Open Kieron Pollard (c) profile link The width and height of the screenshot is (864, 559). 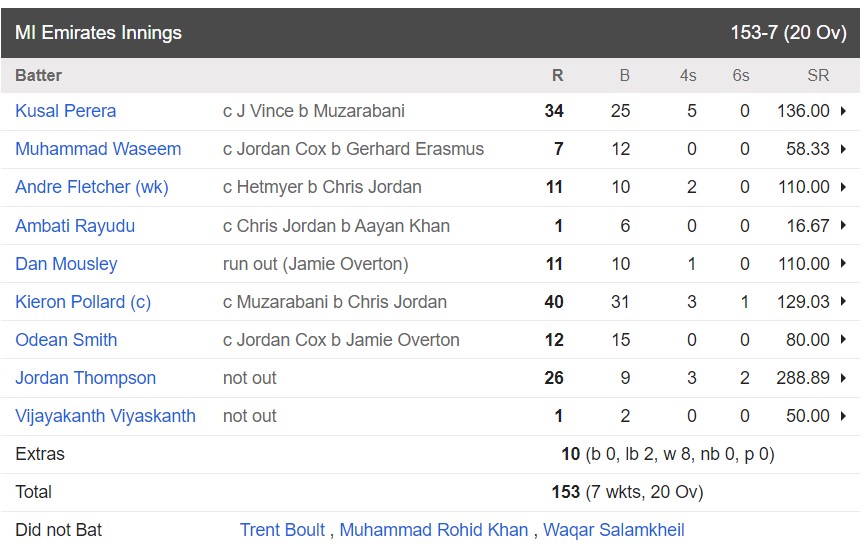(83, 302)
